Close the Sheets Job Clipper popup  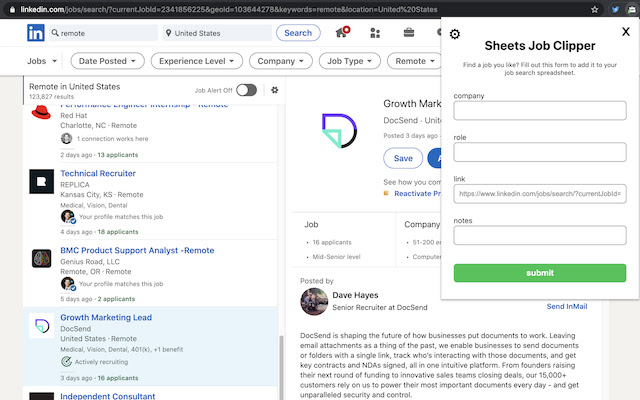pyautogui.click(x=626, y=31)
